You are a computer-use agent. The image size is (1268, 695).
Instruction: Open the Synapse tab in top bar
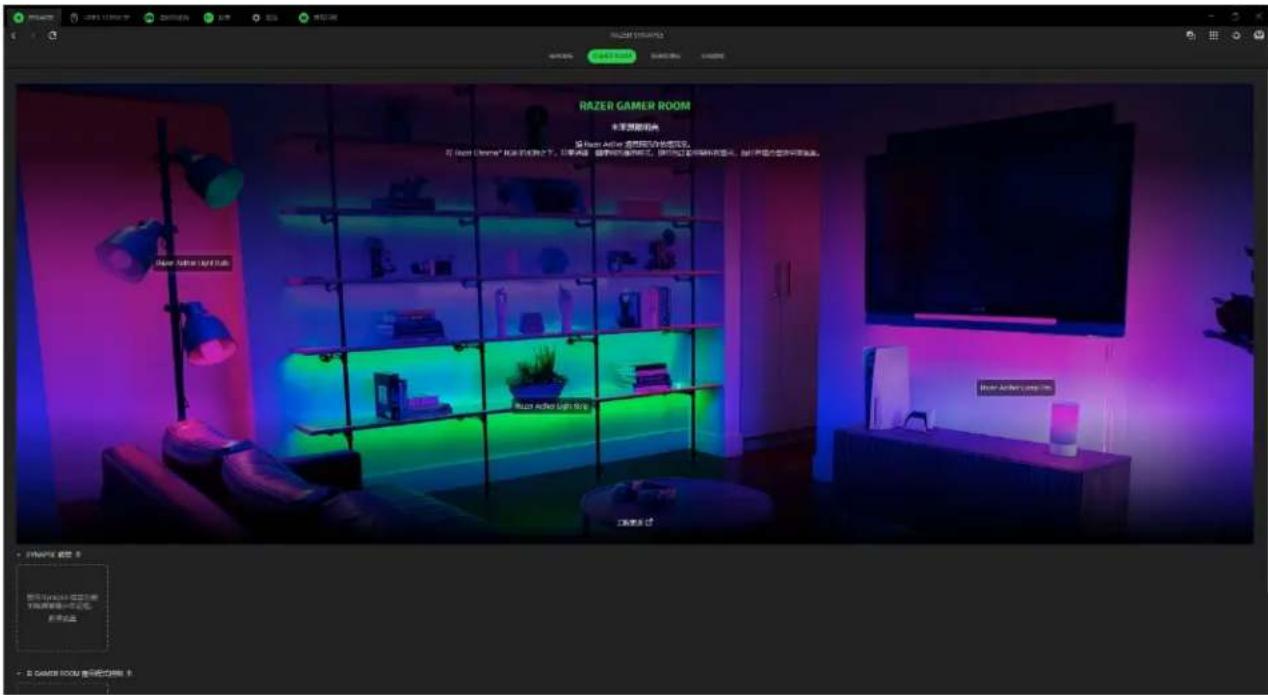coord(33,17)
